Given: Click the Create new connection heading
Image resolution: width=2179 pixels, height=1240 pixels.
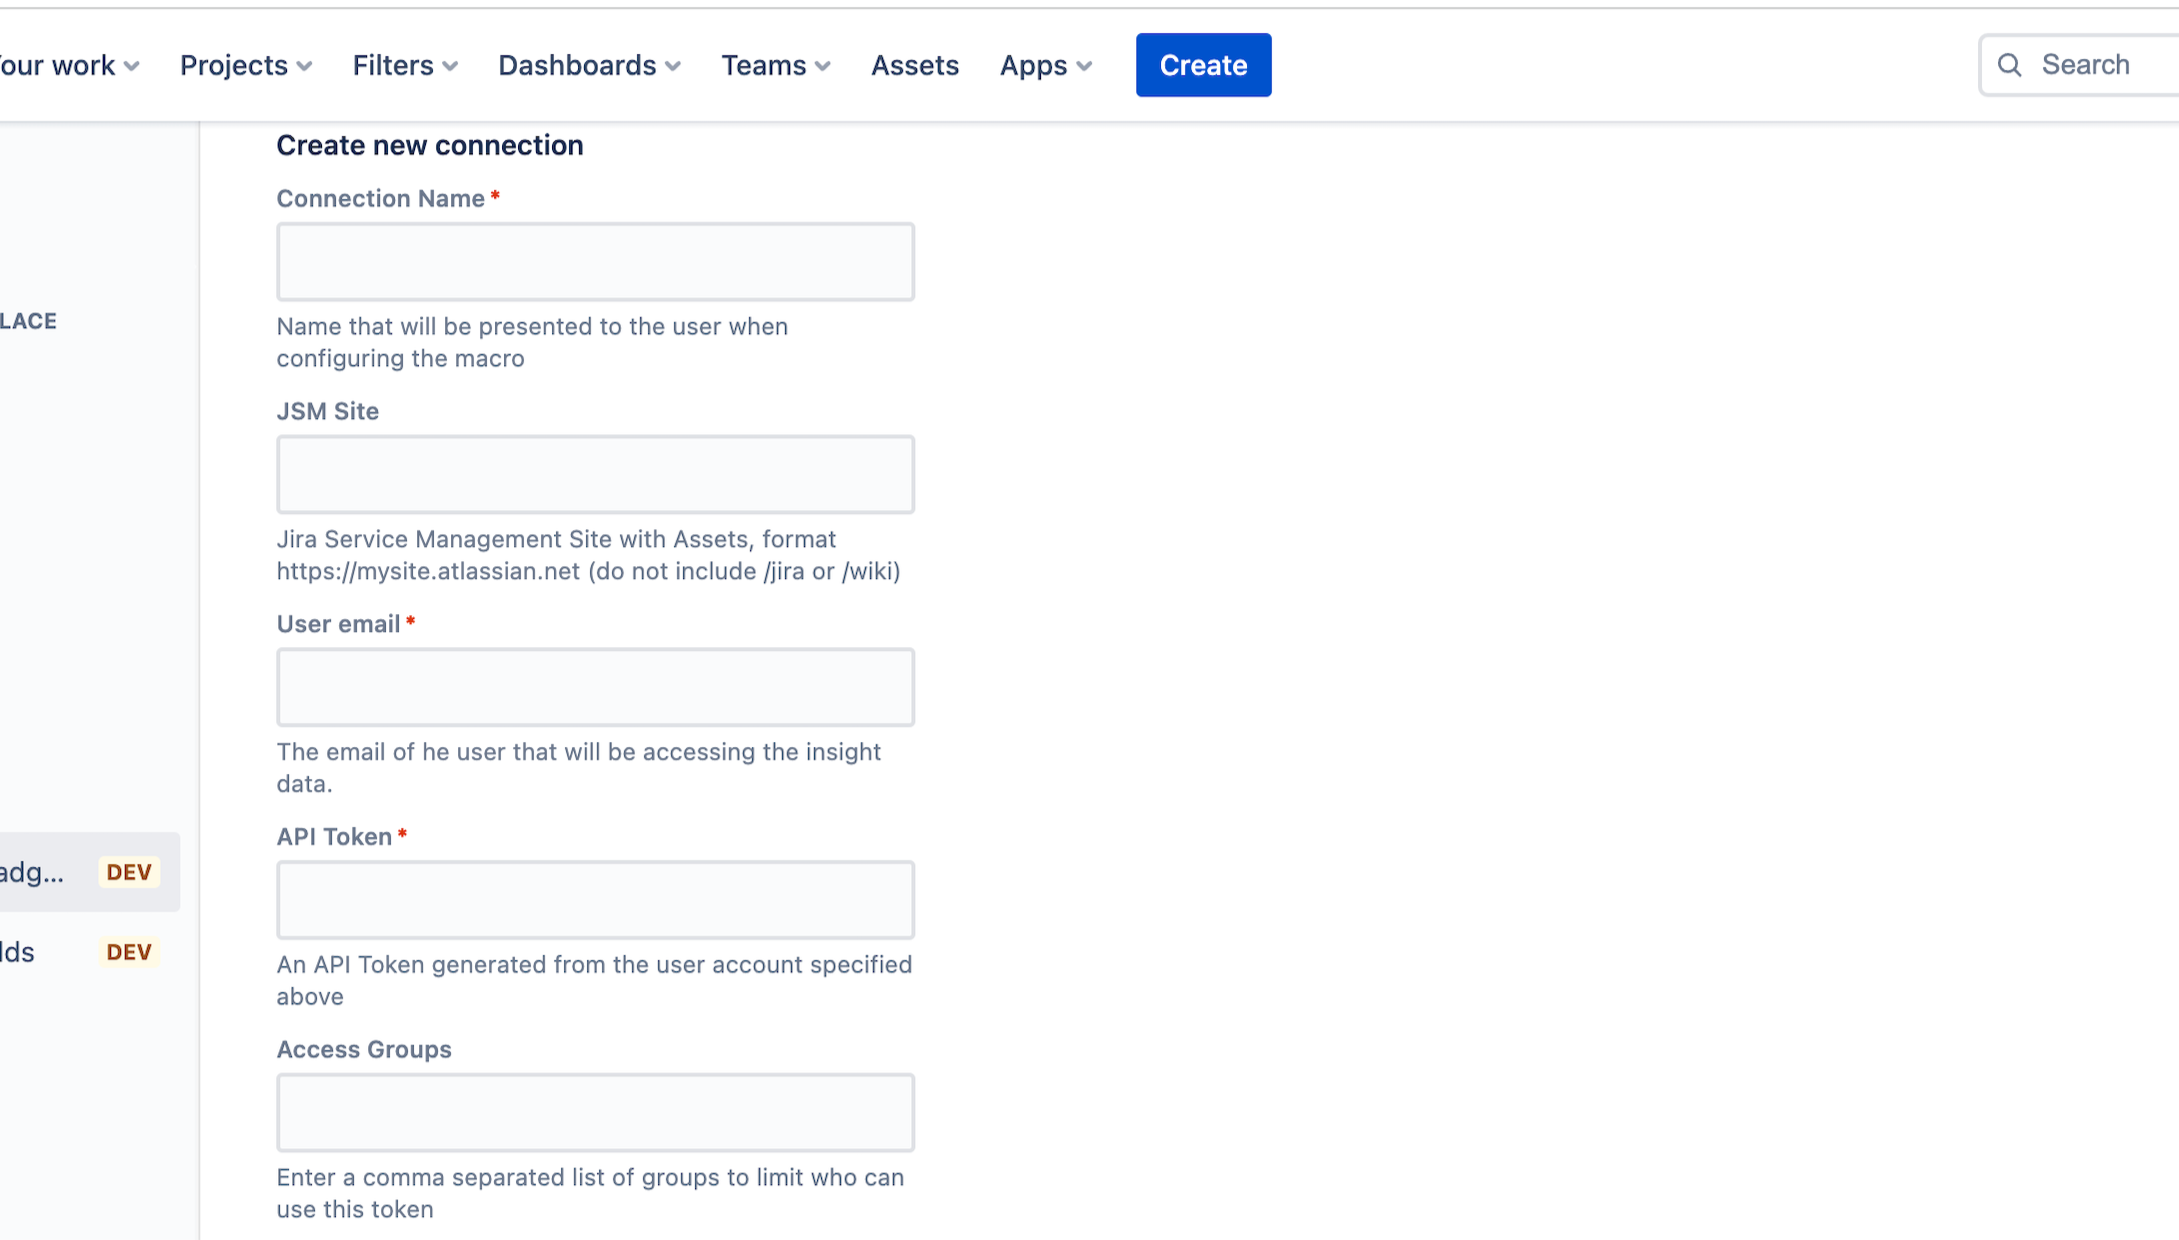Looking at the screenshot, I should [x=429, y=146].
